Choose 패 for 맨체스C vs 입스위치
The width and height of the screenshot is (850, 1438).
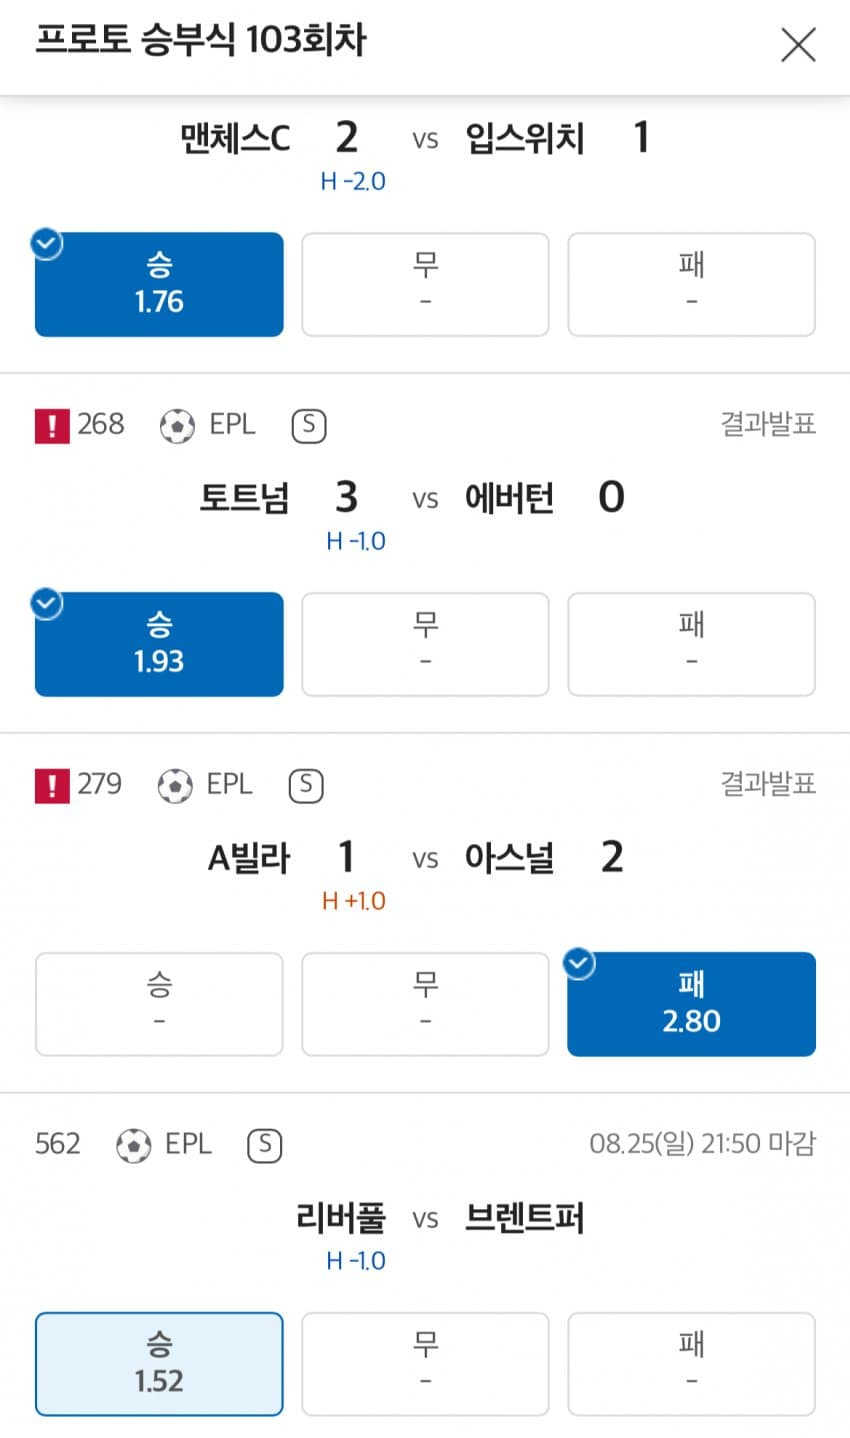click(691, 285)
